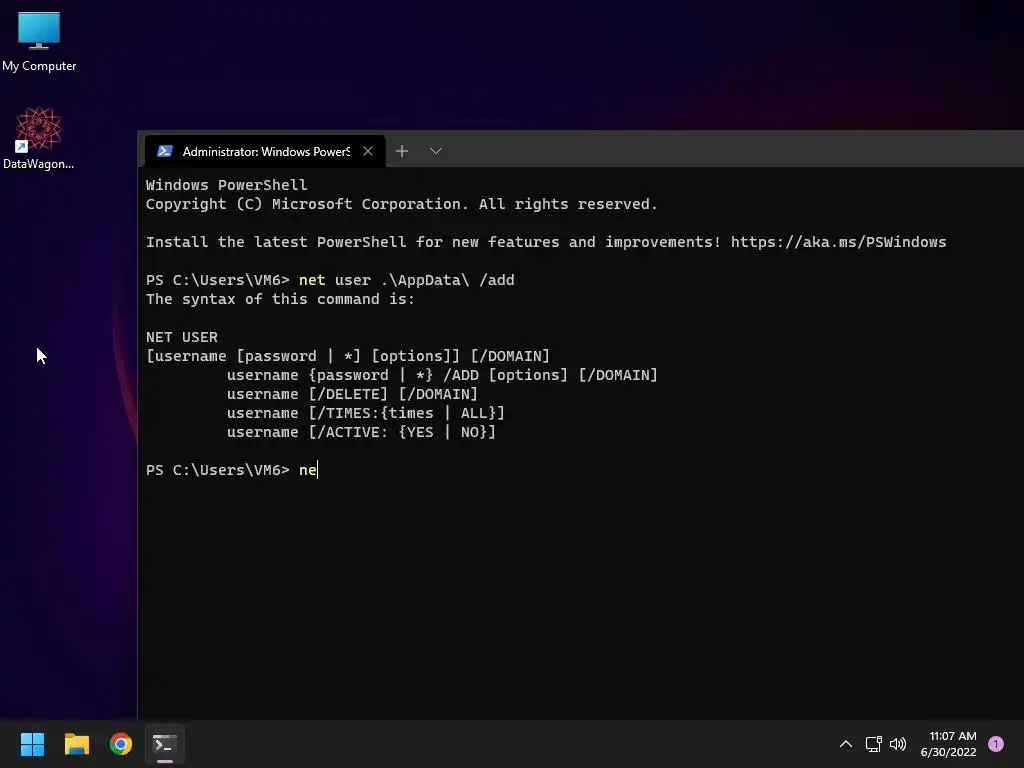1024x768 pixels.
Task: Expand the new tab profile dropdown chevron
Action: [436, 152]
